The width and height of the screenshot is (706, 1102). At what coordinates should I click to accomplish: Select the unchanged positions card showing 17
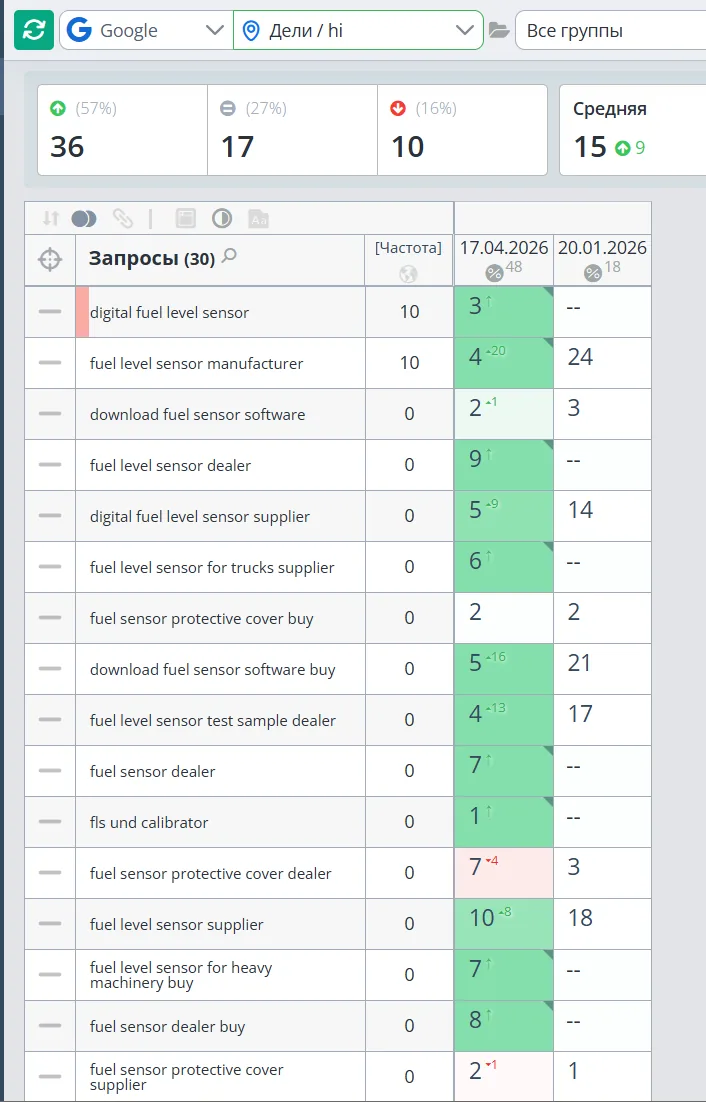coord(292,130)
